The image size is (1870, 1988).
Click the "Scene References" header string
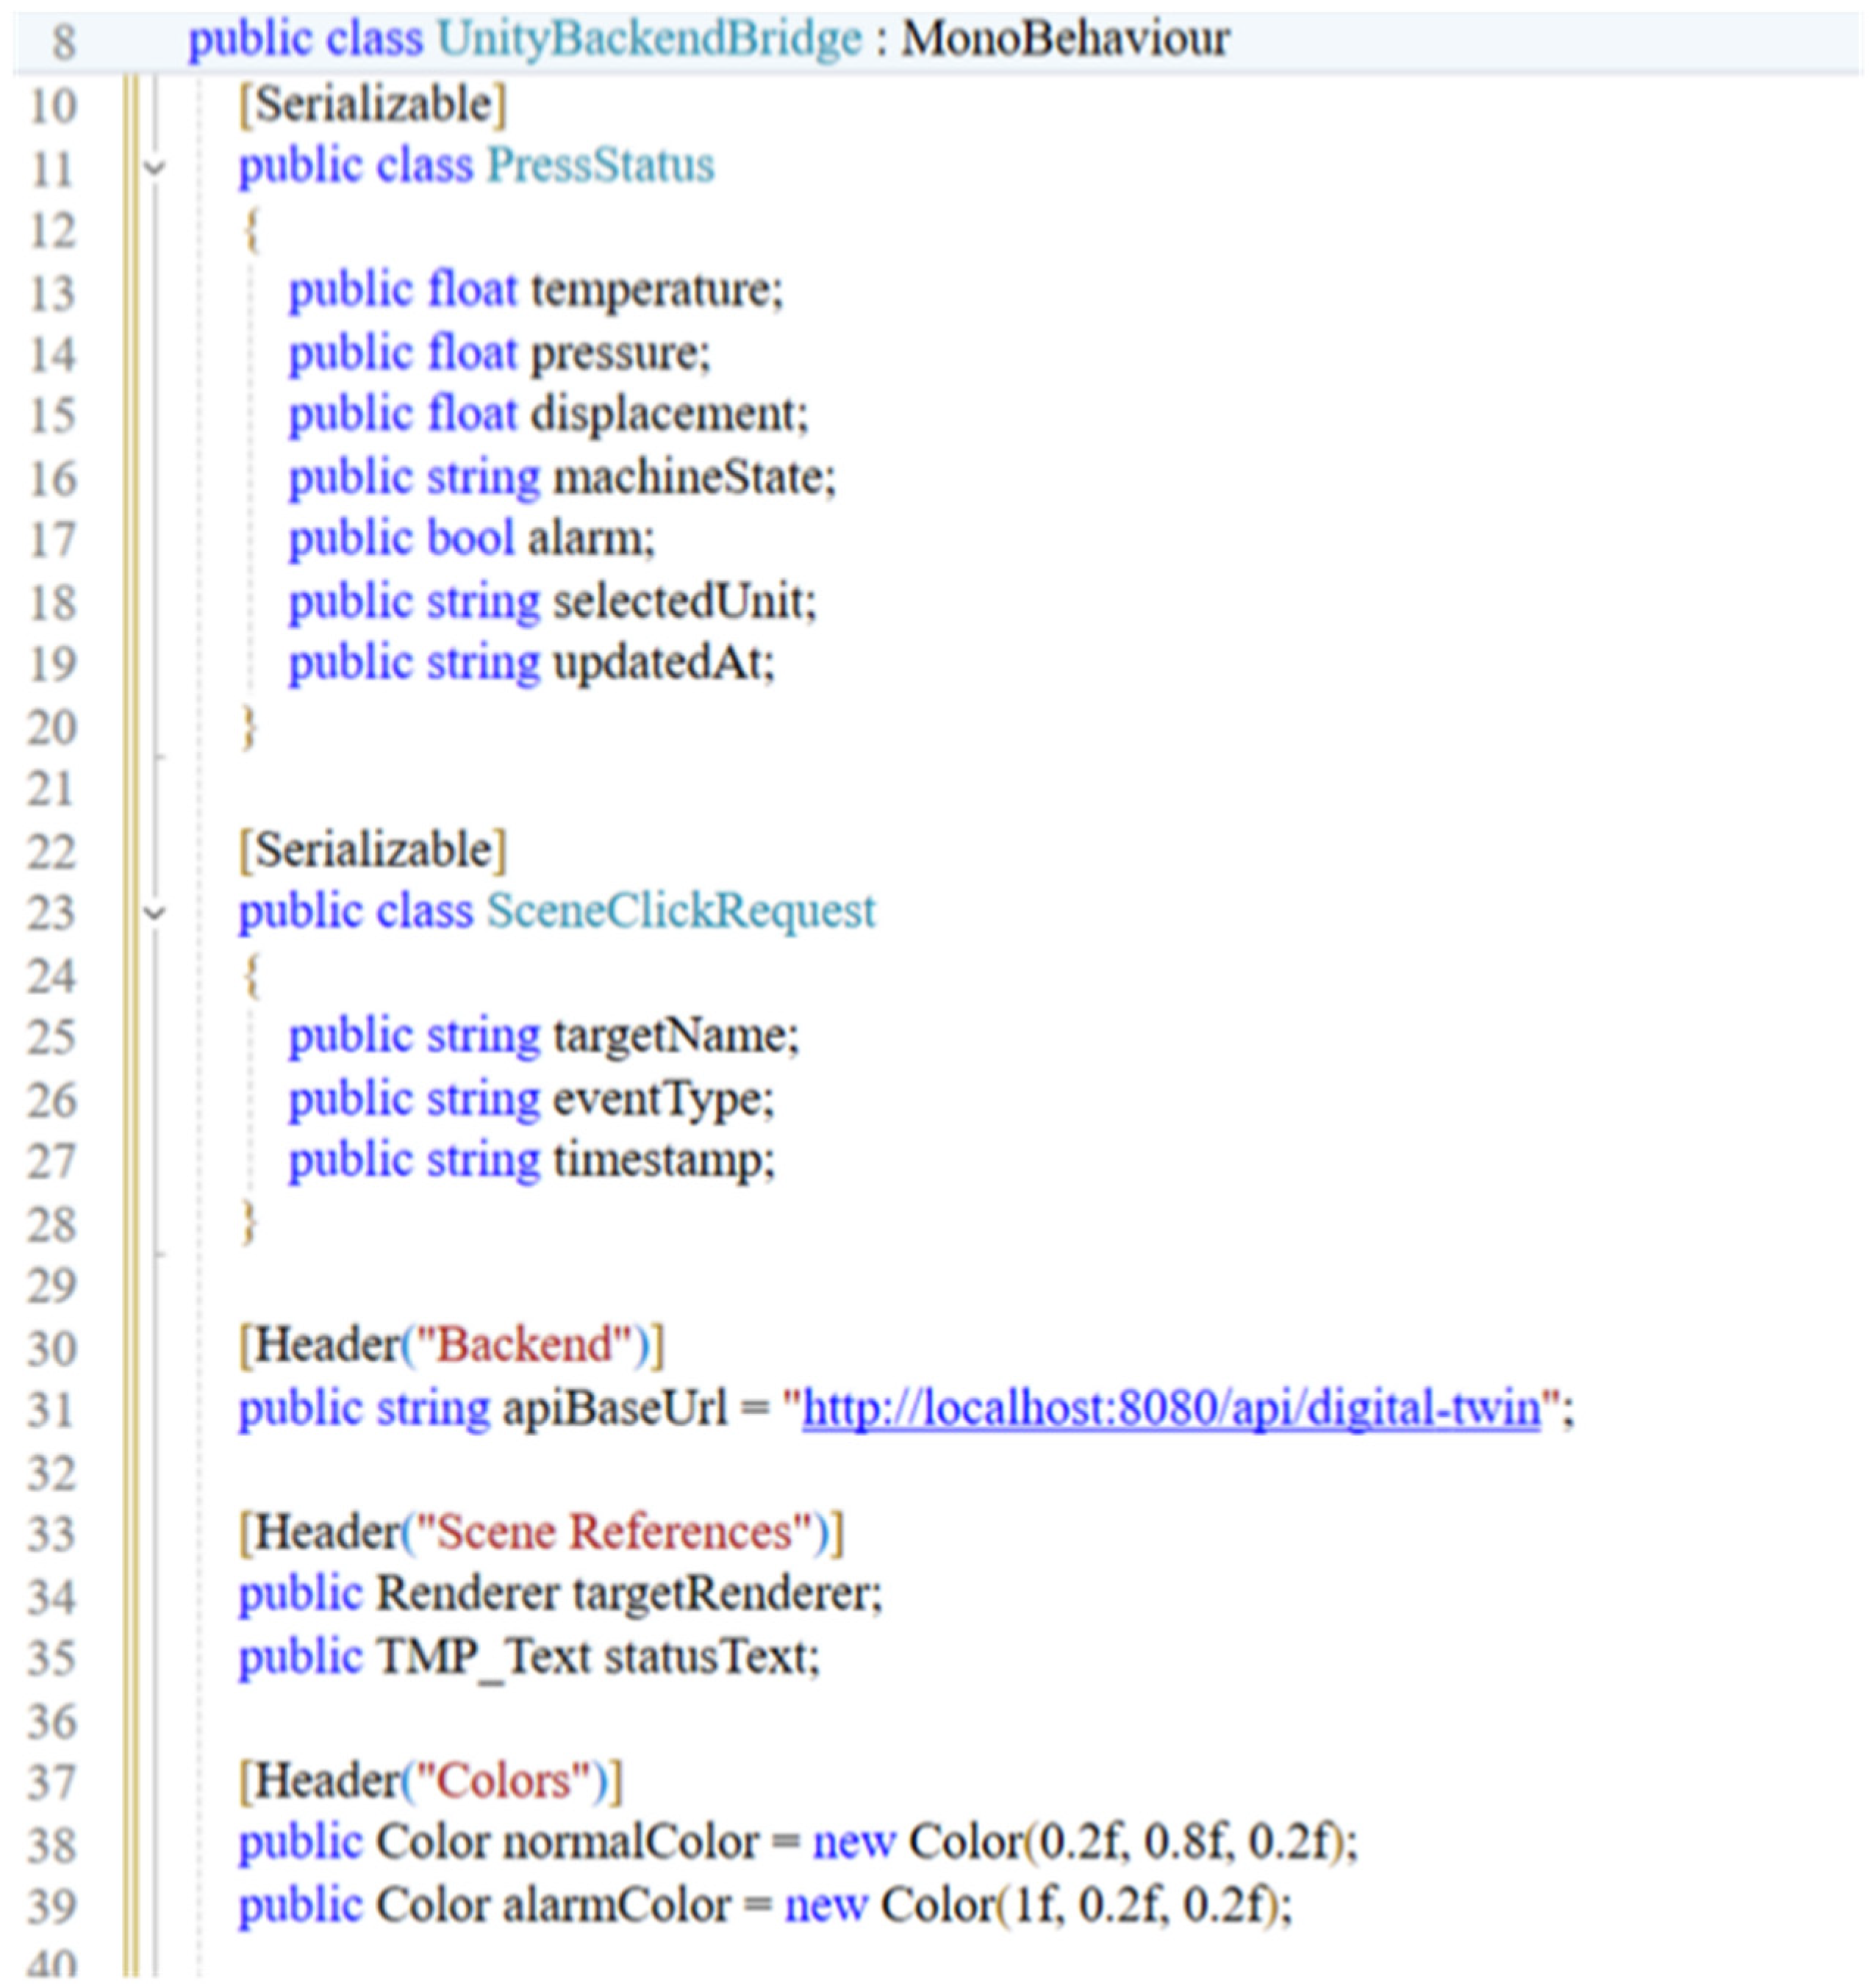[x=615, y=1532]
